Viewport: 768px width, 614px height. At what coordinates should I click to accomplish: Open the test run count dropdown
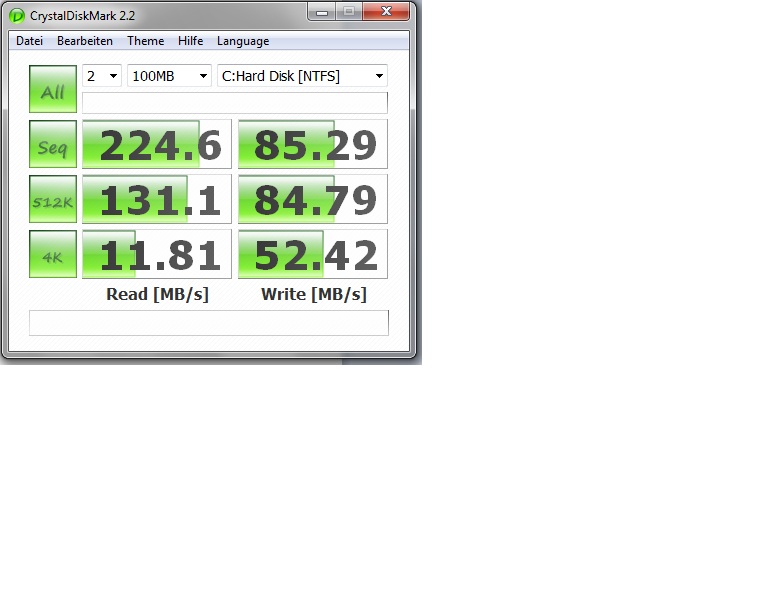point(102,76)
